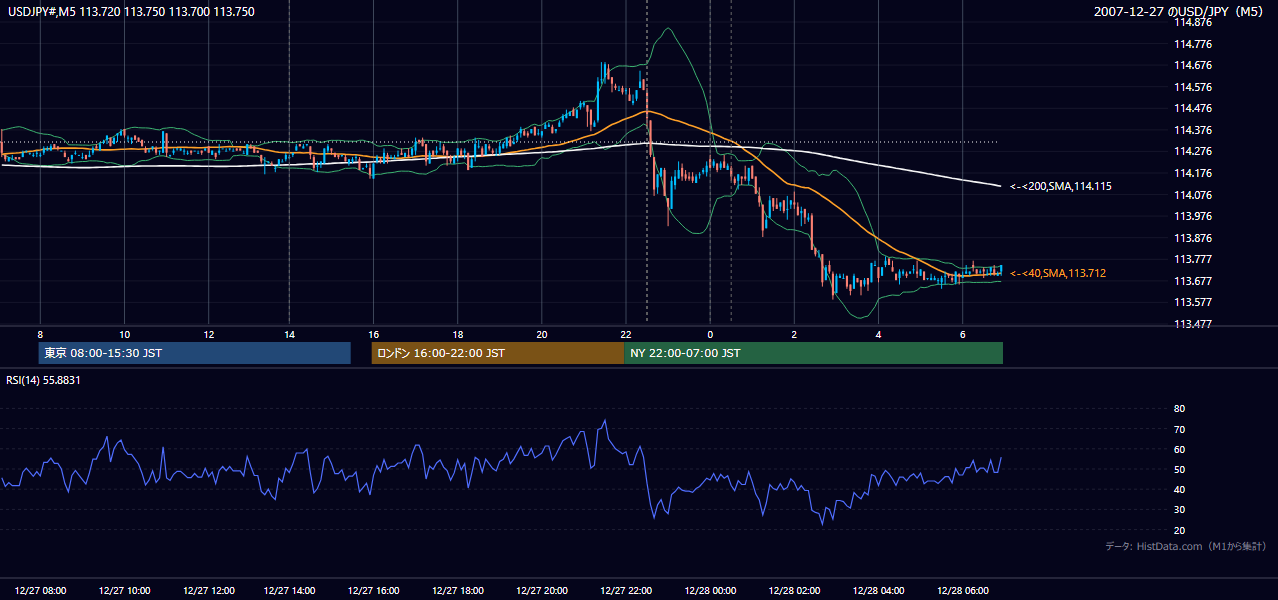Click price axis value 114.576

pos(1194,87)
